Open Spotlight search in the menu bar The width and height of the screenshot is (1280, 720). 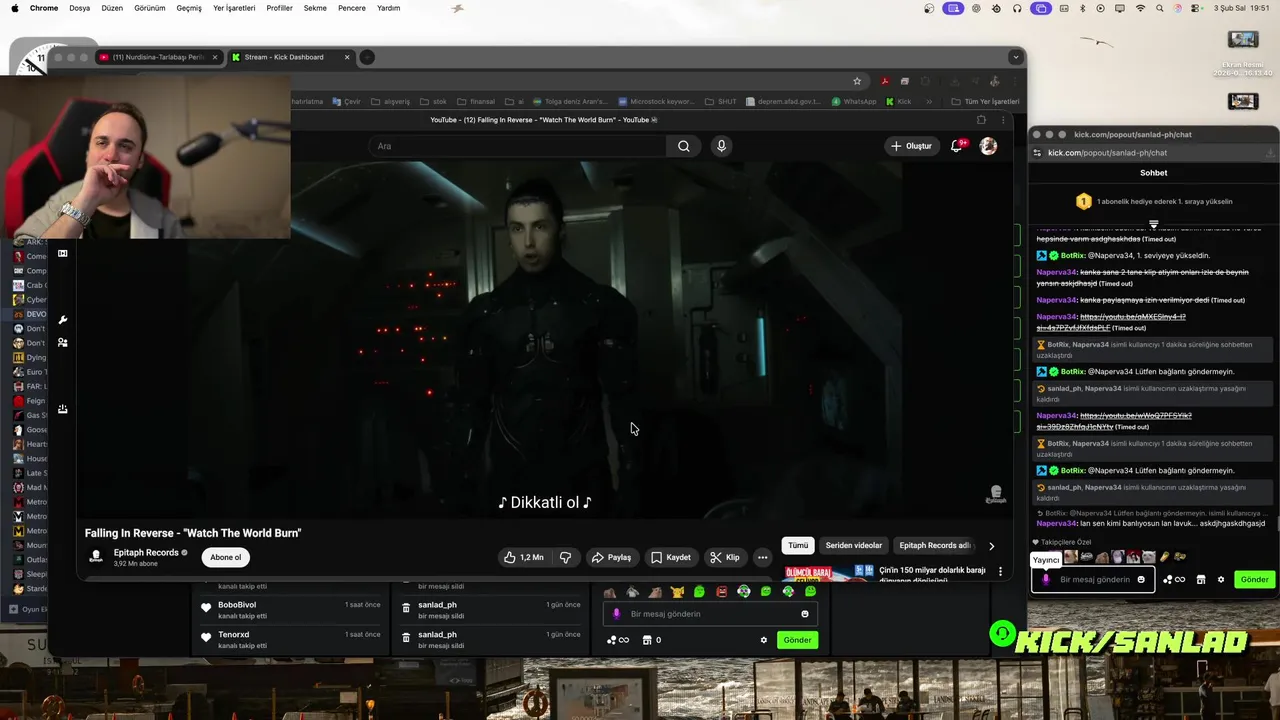pyautogui.click(x=1160, y=8)
